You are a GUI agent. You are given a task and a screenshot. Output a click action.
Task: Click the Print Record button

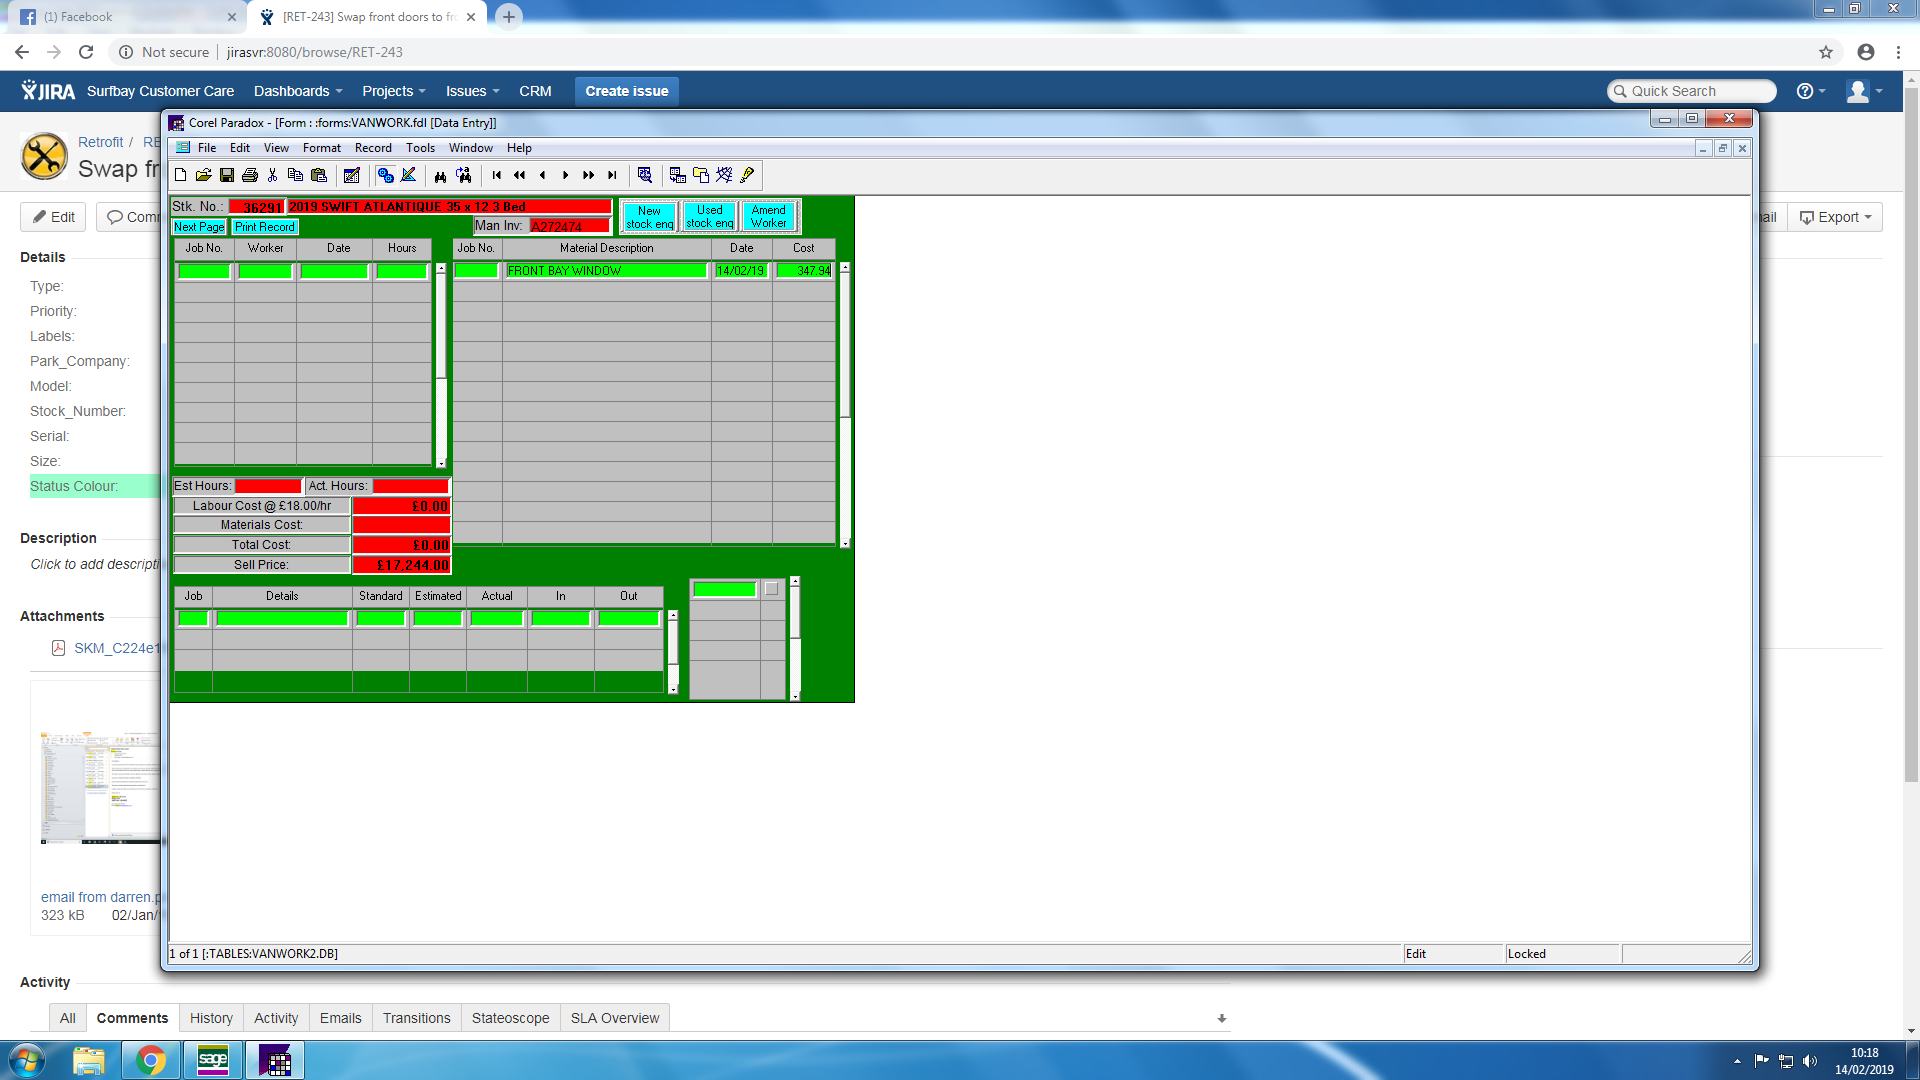265,227
